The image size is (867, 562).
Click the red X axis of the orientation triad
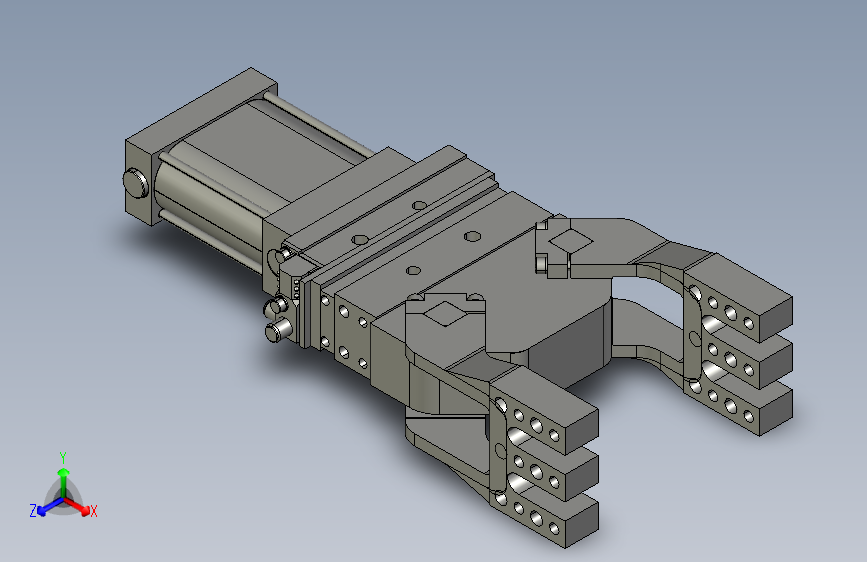click(77, 506)
